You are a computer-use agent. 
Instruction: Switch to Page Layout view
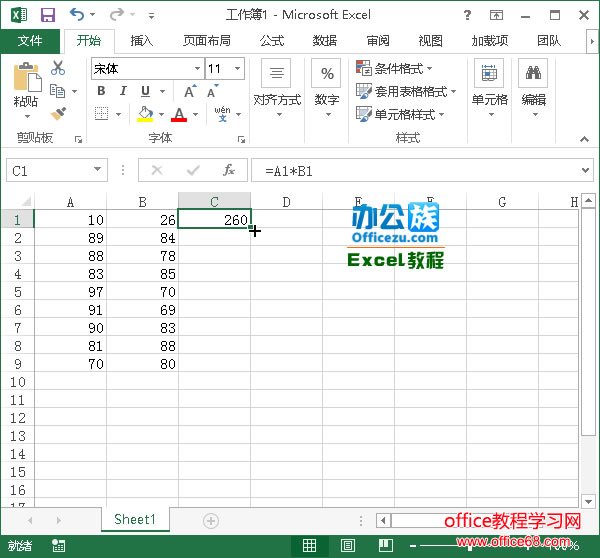pyautogui.click(x=347, y=545)
